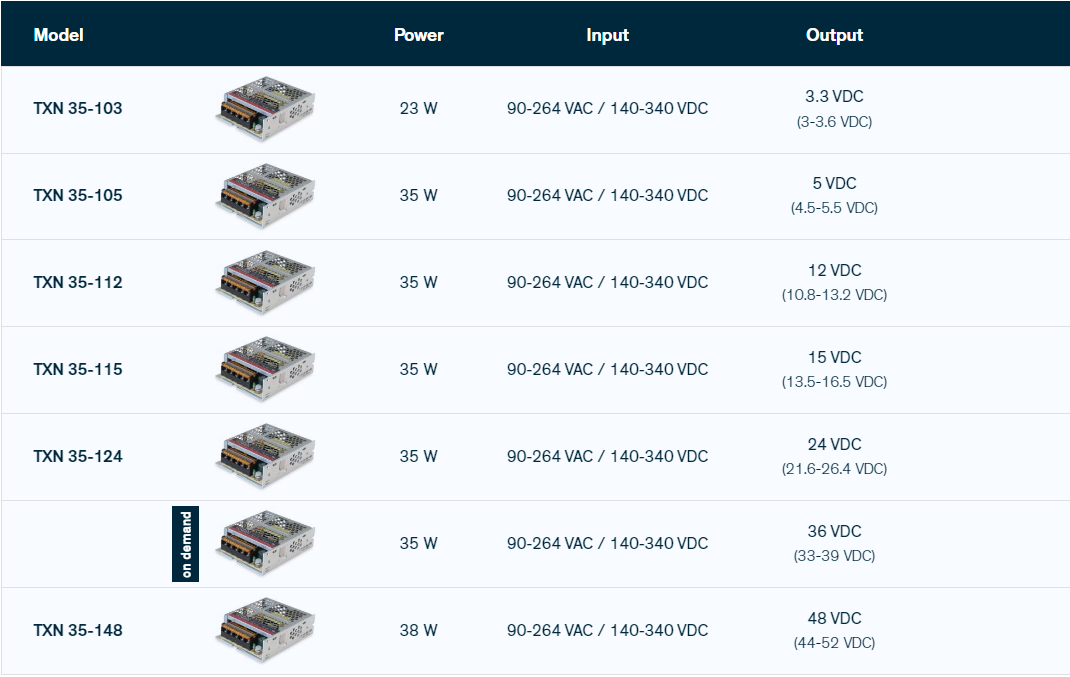Open the TXN 35-115 product picture
1070x677 pixels.
[x=265, y=370]
